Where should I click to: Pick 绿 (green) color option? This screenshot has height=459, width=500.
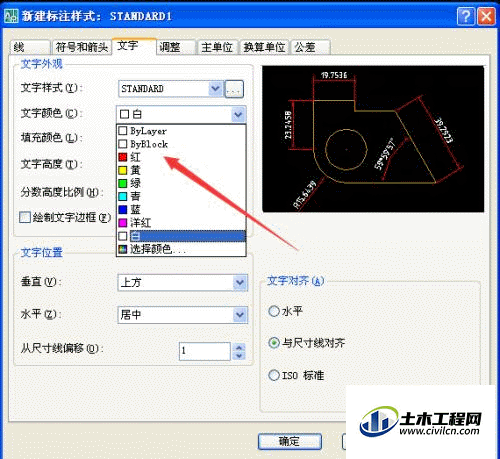[x=181, y=183]
